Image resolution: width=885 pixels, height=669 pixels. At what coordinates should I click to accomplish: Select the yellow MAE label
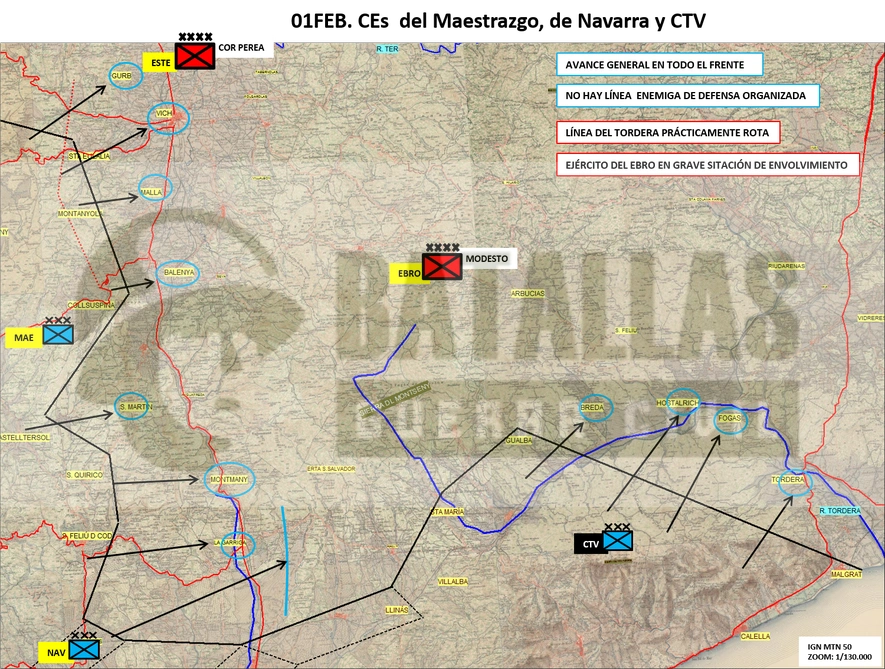pyautogui.click(x=24, y=338)
